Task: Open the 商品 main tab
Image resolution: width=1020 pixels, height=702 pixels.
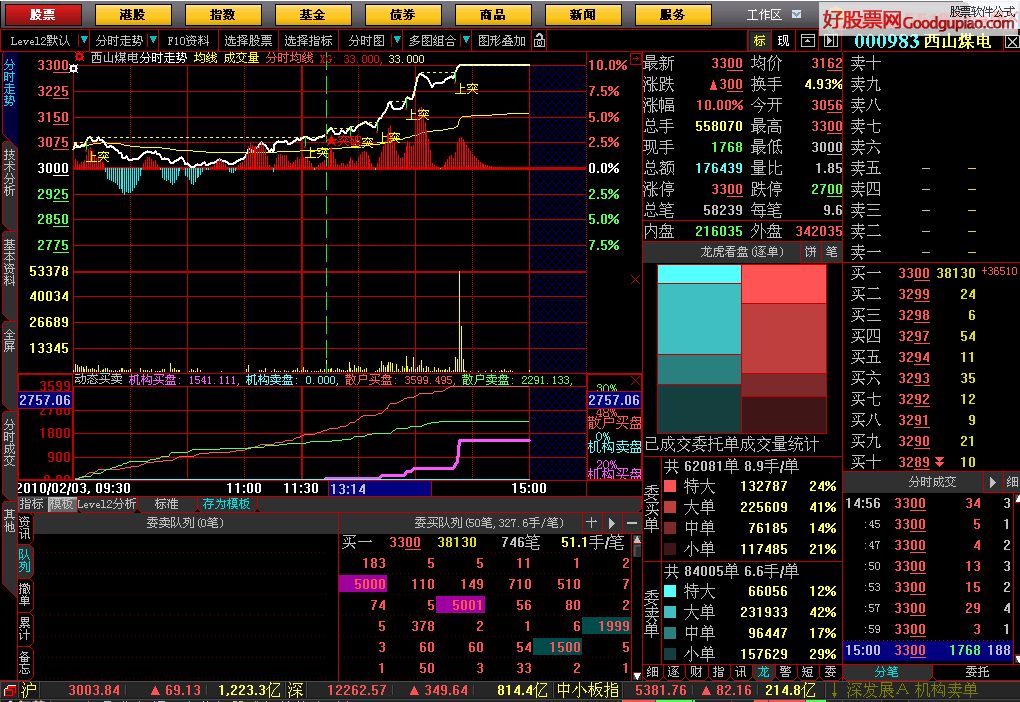Action: point(492,14)
